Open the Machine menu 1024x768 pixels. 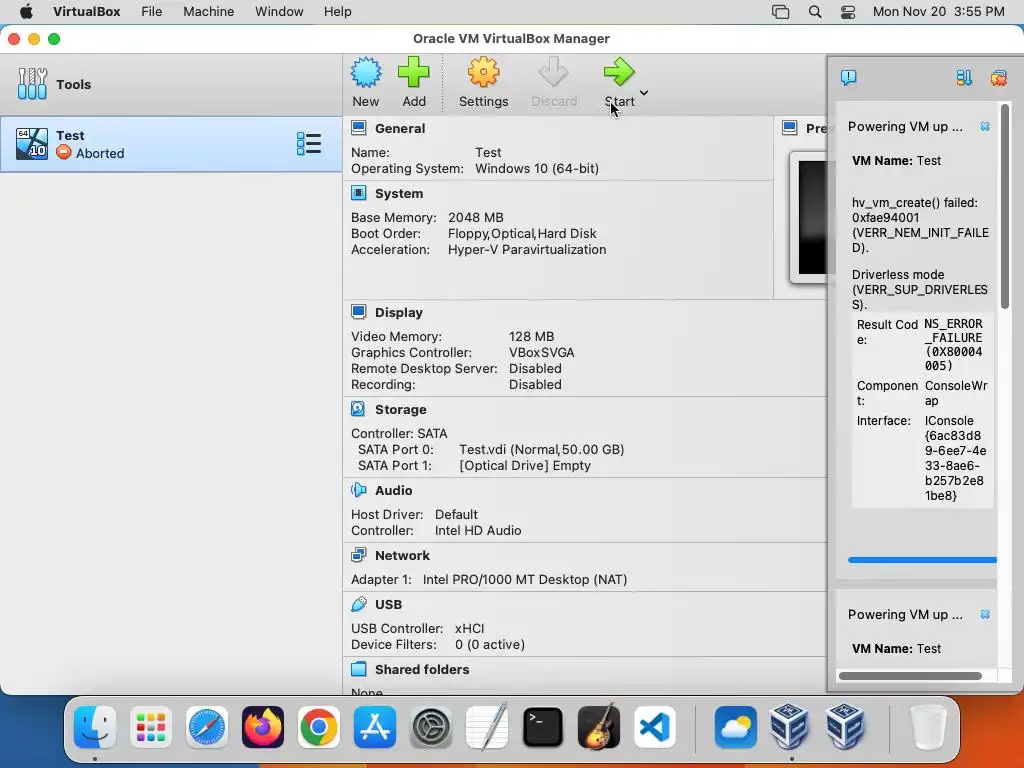208,11
